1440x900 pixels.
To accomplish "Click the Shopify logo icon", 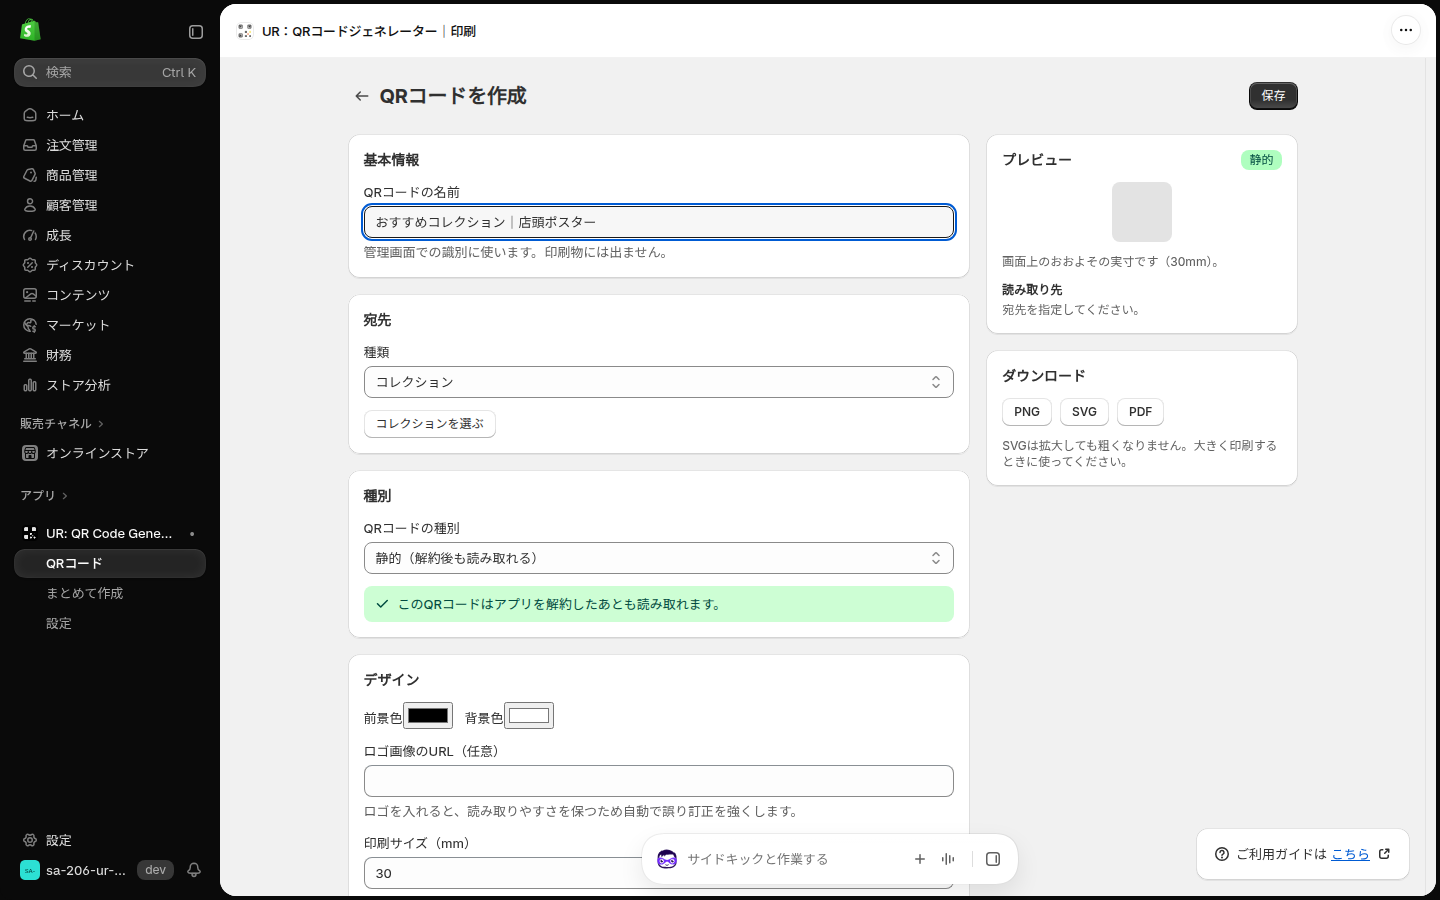I will coord(30,30).
